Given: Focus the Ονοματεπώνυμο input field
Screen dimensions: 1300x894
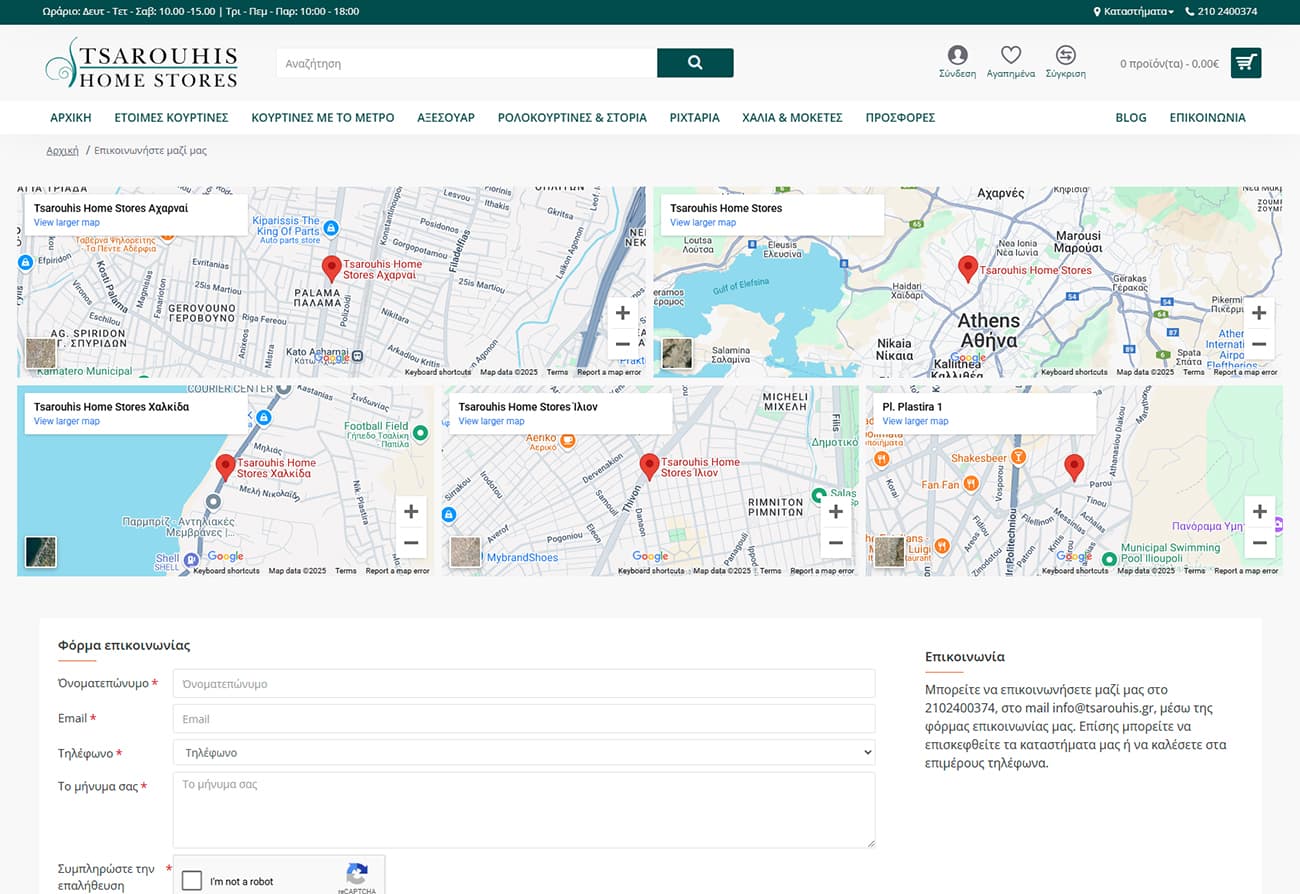Looking at the screenshot, I should coord(524,684).
